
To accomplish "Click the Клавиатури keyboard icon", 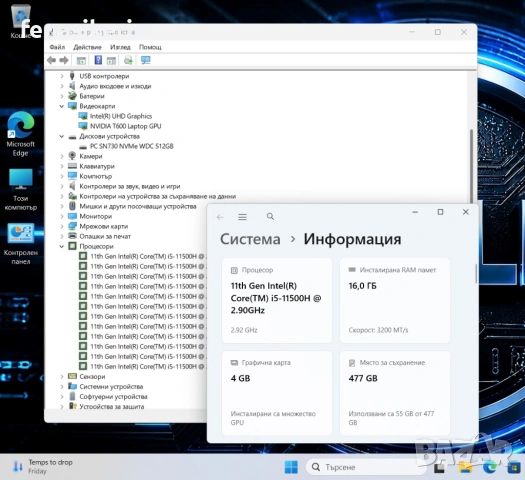I will [x=72, y=166].
